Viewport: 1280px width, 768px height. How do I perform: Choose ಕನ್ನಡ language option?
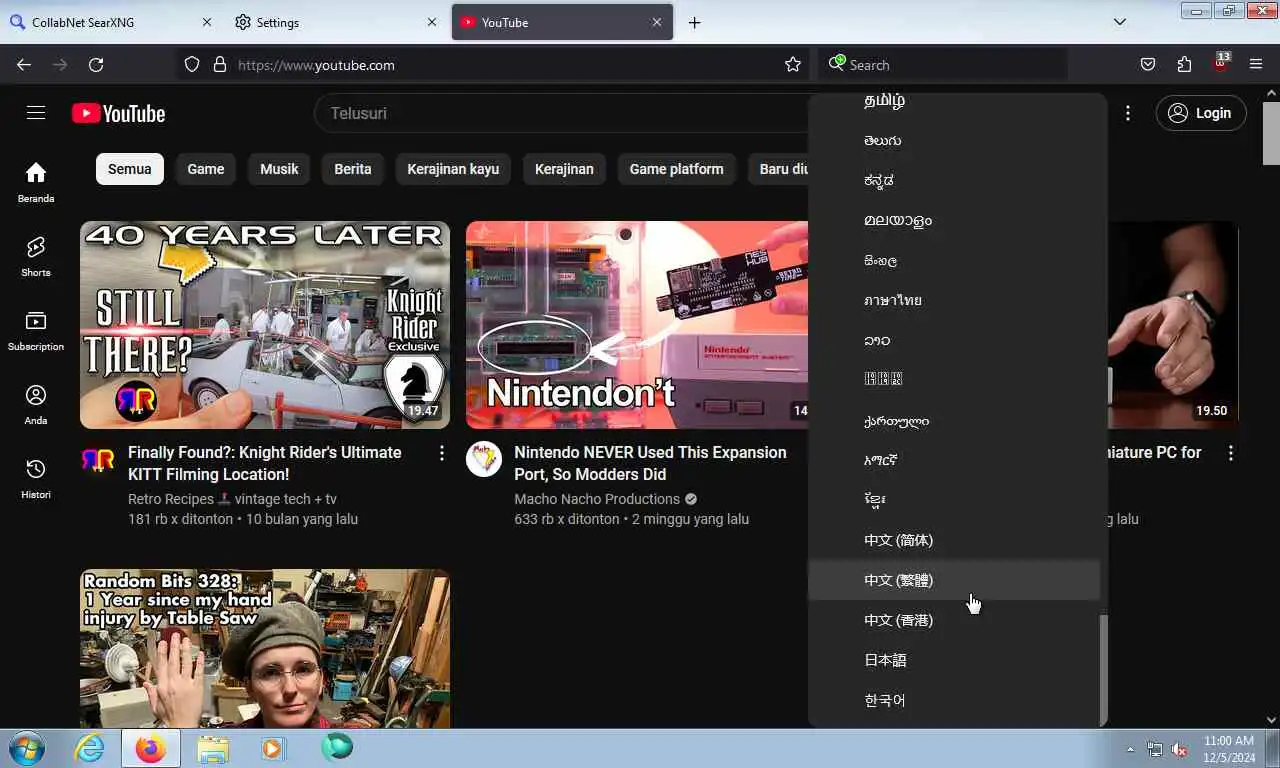(x=954, y=180)
